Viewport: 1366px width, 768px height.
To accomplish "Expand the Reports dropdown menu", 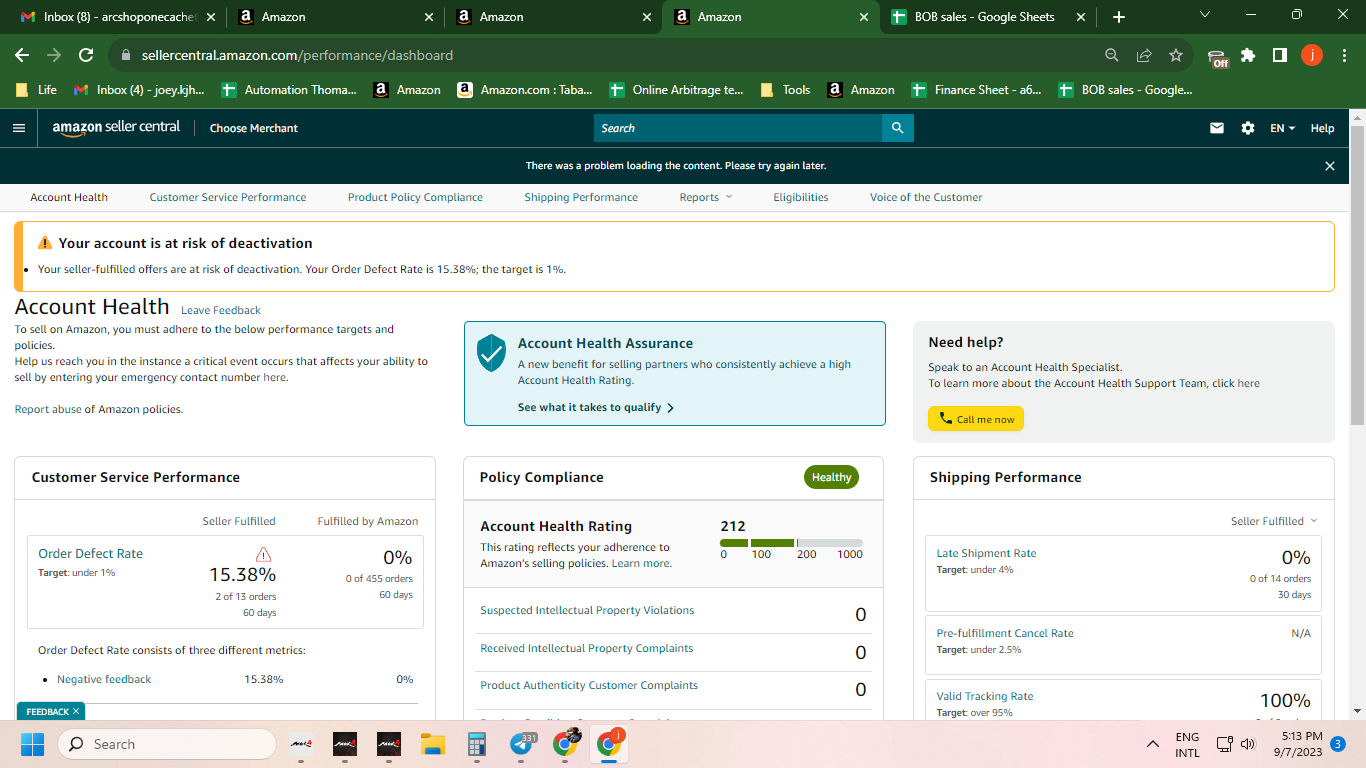I will pyautogui.click(x=706, y=197).
